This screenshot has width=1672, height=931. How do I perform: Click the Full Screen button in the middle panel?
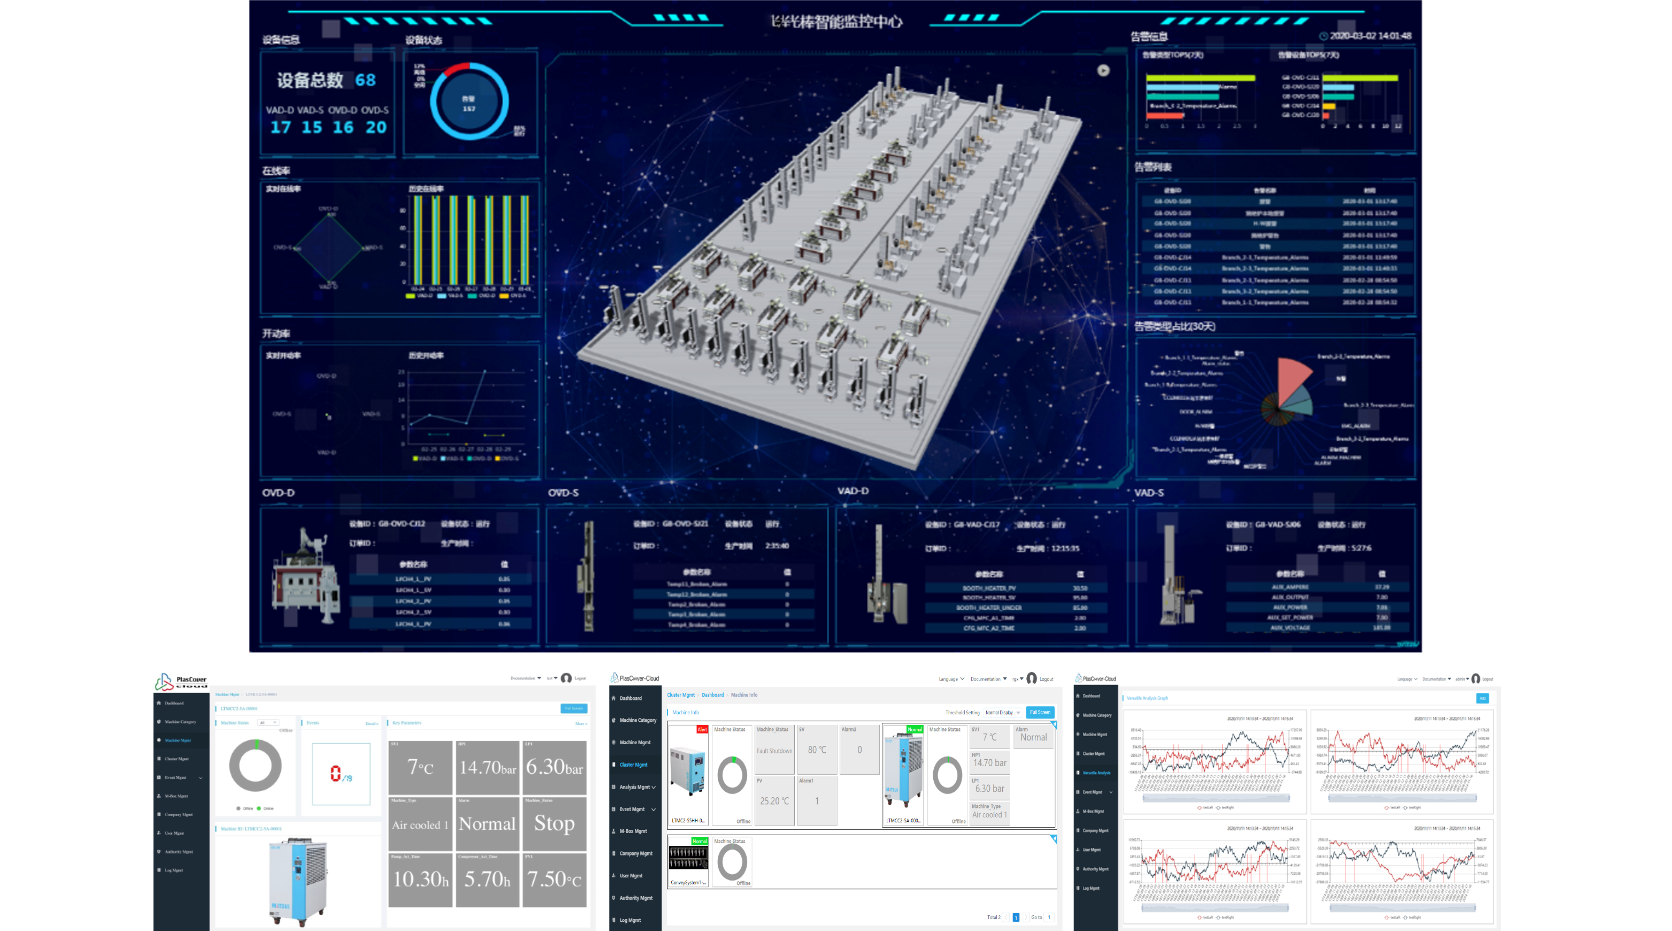pyautogui.click(x=1040, y=712)
